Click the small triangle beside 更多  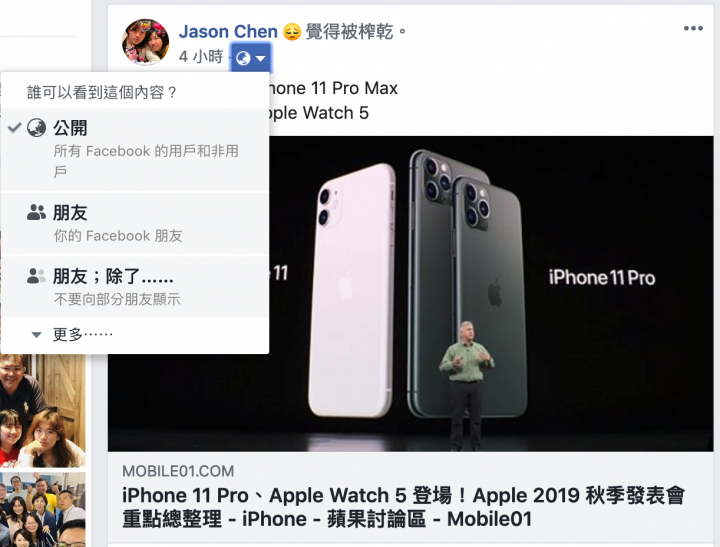(x=36, y=335)
